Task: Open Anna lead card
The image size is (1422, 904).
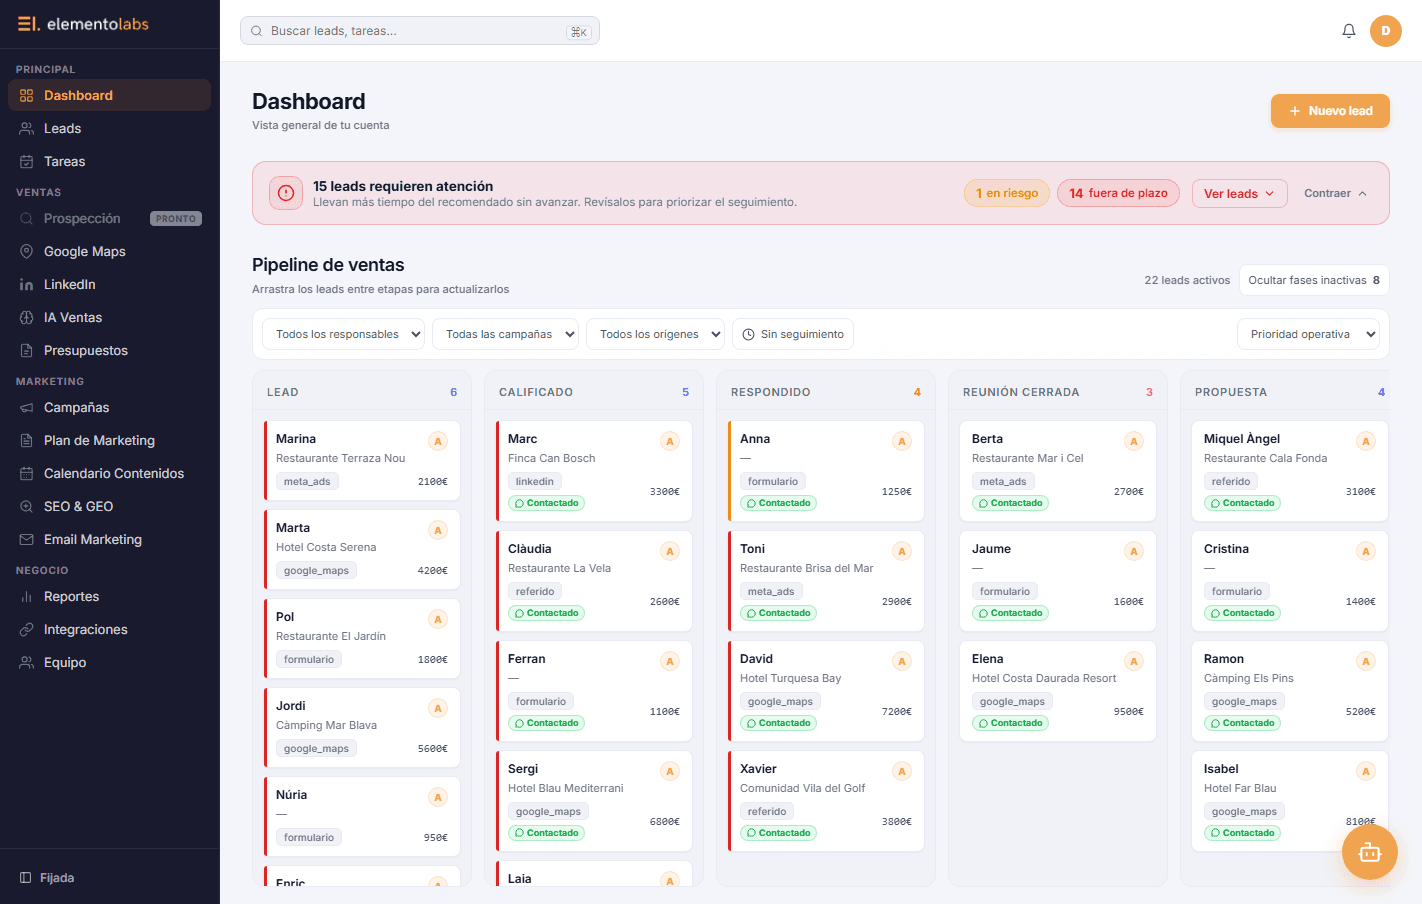Action: click(x=826, y=471)
